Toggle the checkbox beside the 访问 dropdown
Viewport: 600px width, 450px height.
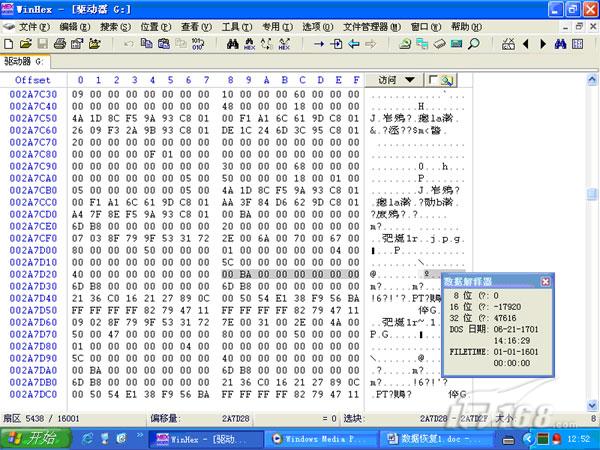(x=434, y=79)
